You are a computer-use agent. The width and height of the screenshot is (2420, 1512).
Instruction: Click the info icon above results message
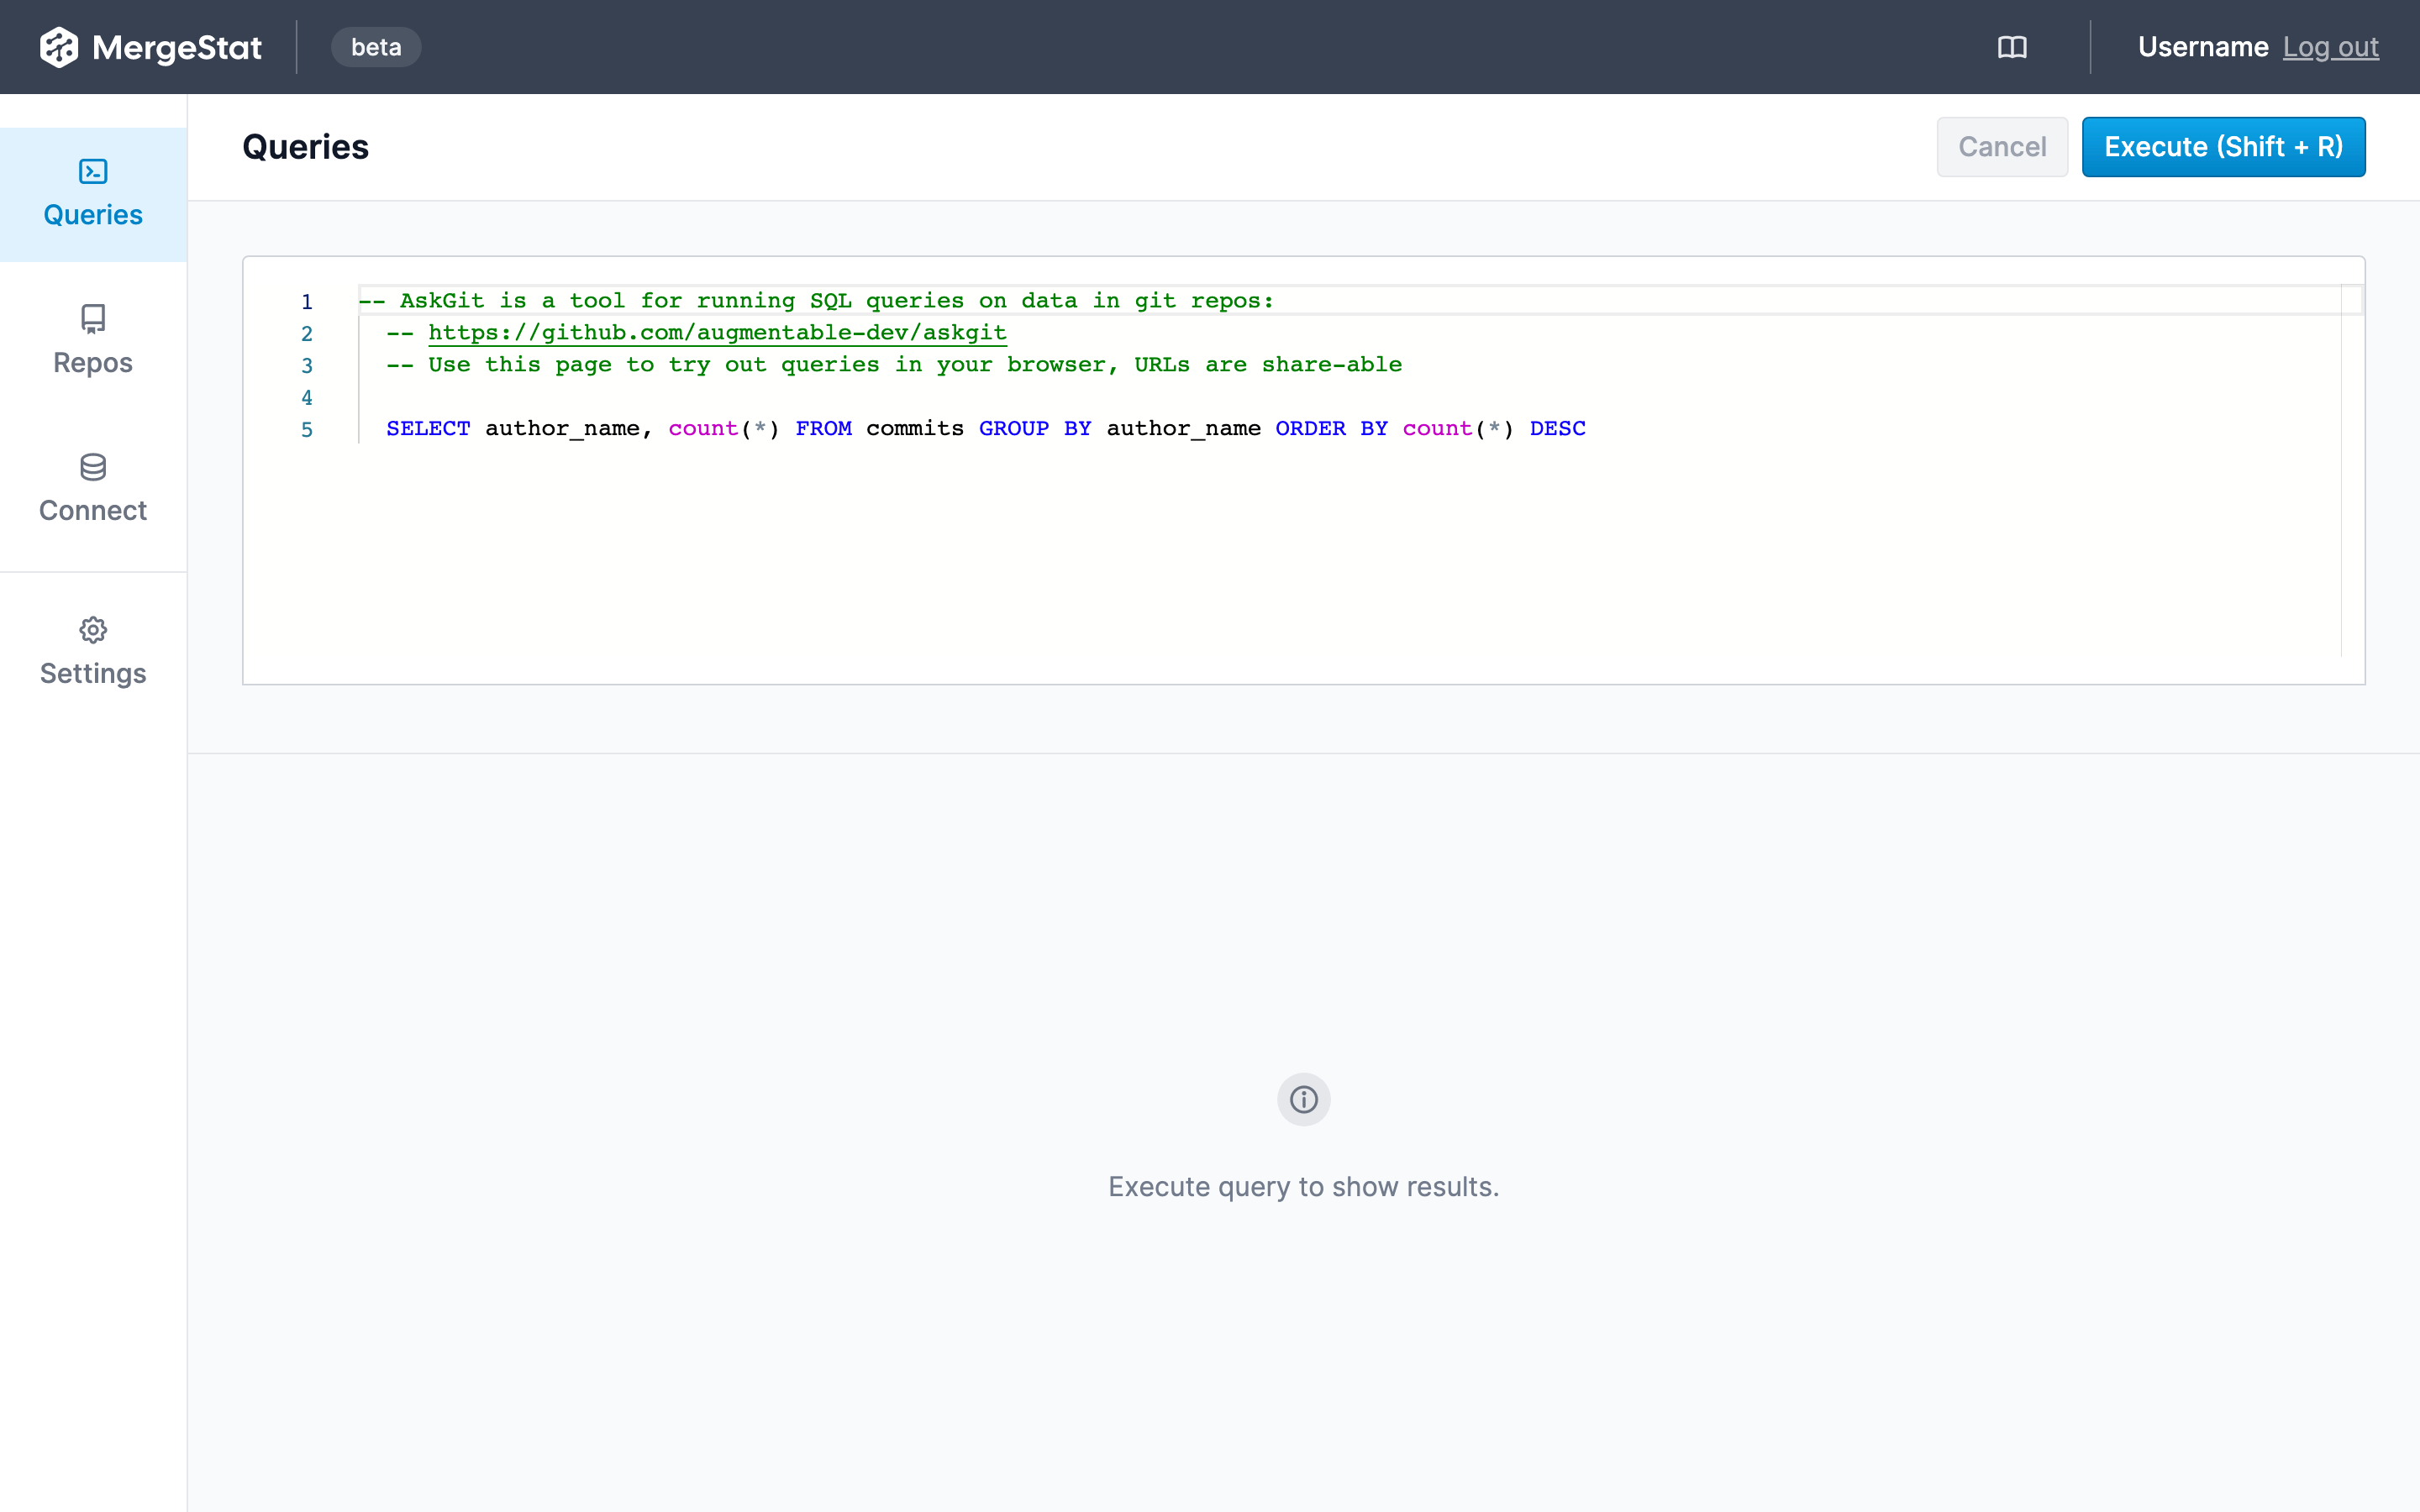[x=1303, y=1099]
